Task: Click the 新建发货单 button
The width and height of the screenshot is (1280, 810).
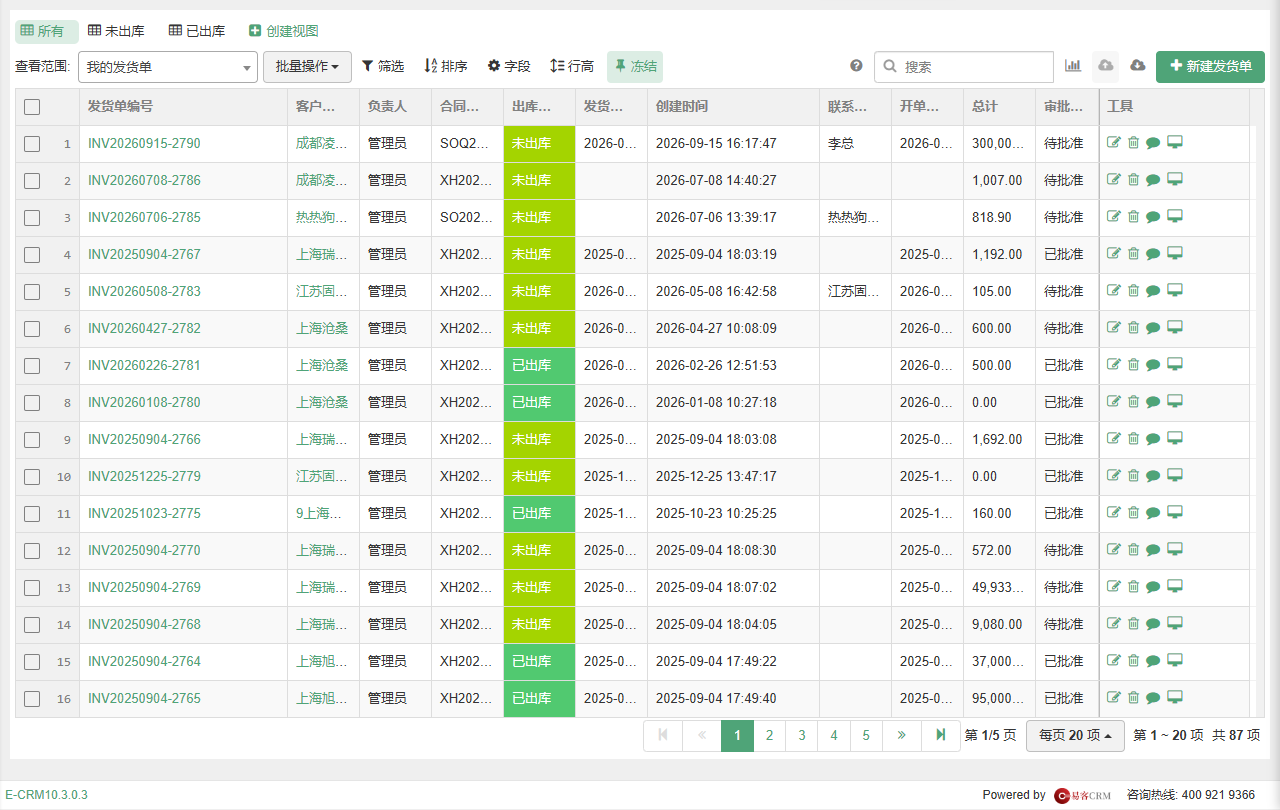Action: pos(1210,66)
